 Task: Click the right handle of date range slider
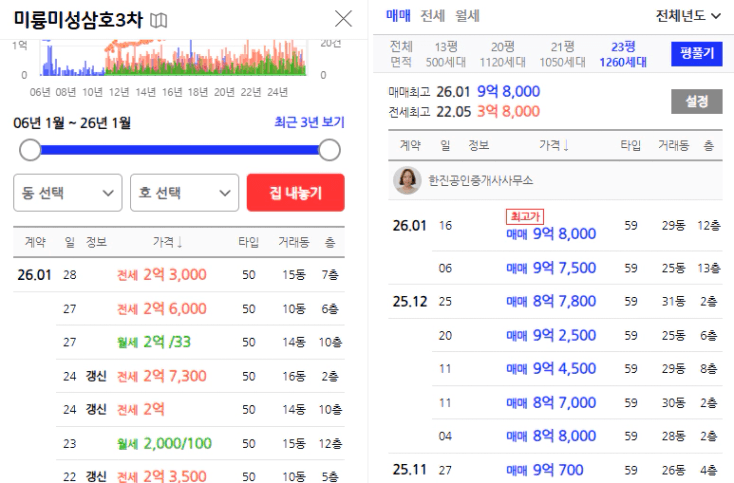329,150
